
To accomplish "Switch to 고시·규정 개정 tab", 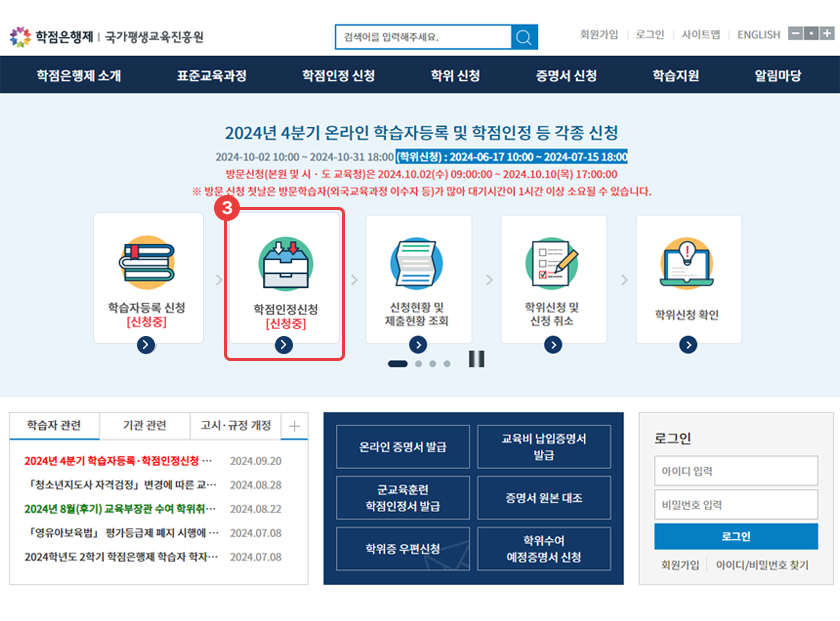I will click(x=236, y=426).
